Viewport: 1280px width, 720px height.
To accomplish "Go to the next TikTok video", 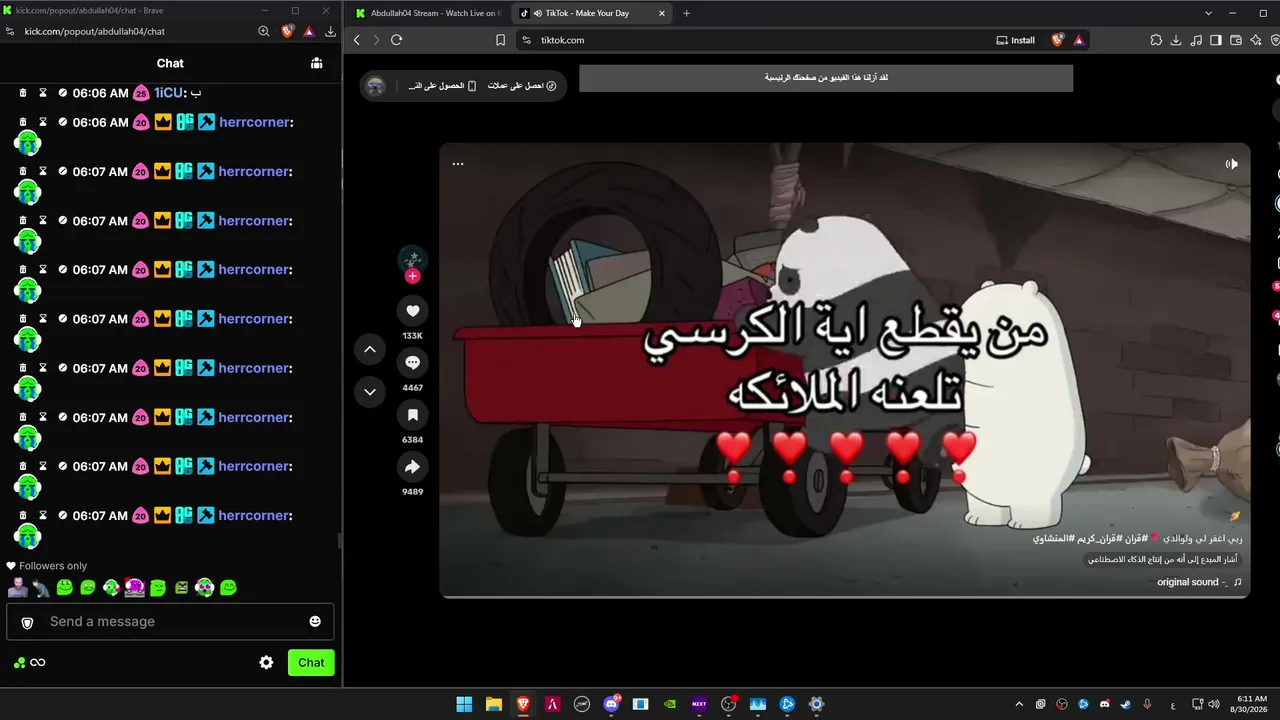I will 370,391.
